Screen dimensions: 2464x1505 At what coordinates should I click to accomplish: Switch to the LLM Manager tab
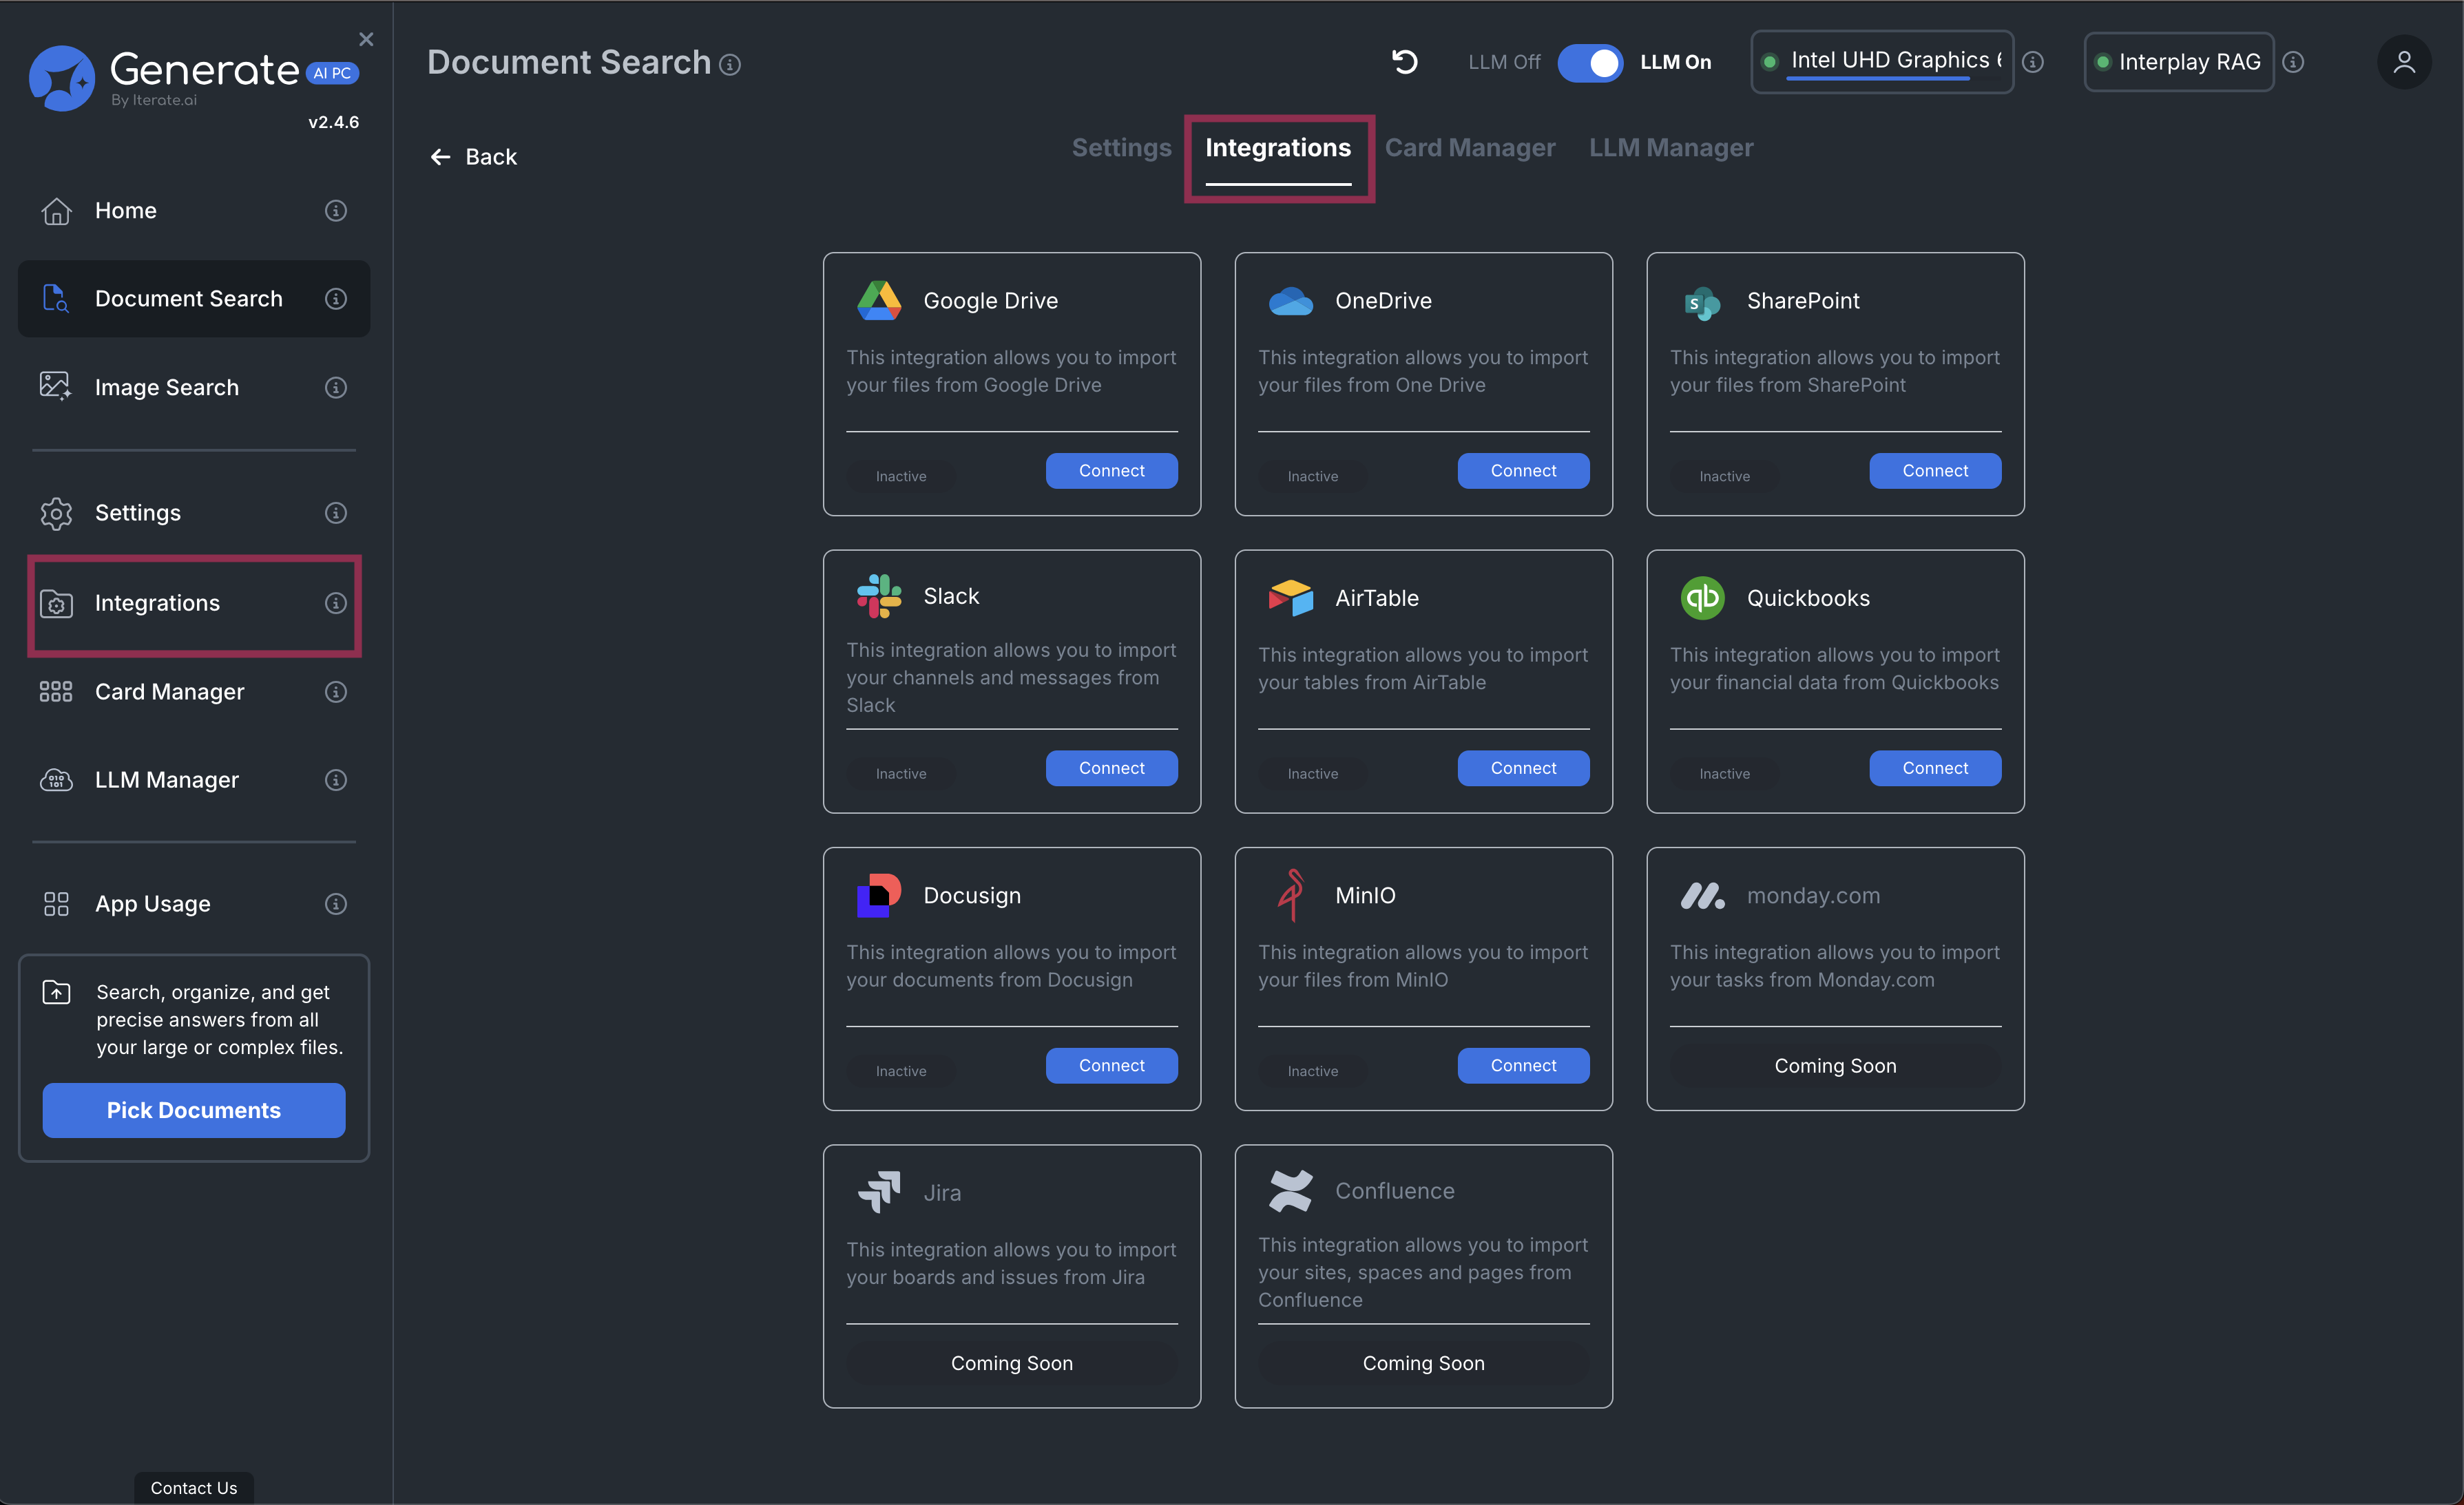1671,148
